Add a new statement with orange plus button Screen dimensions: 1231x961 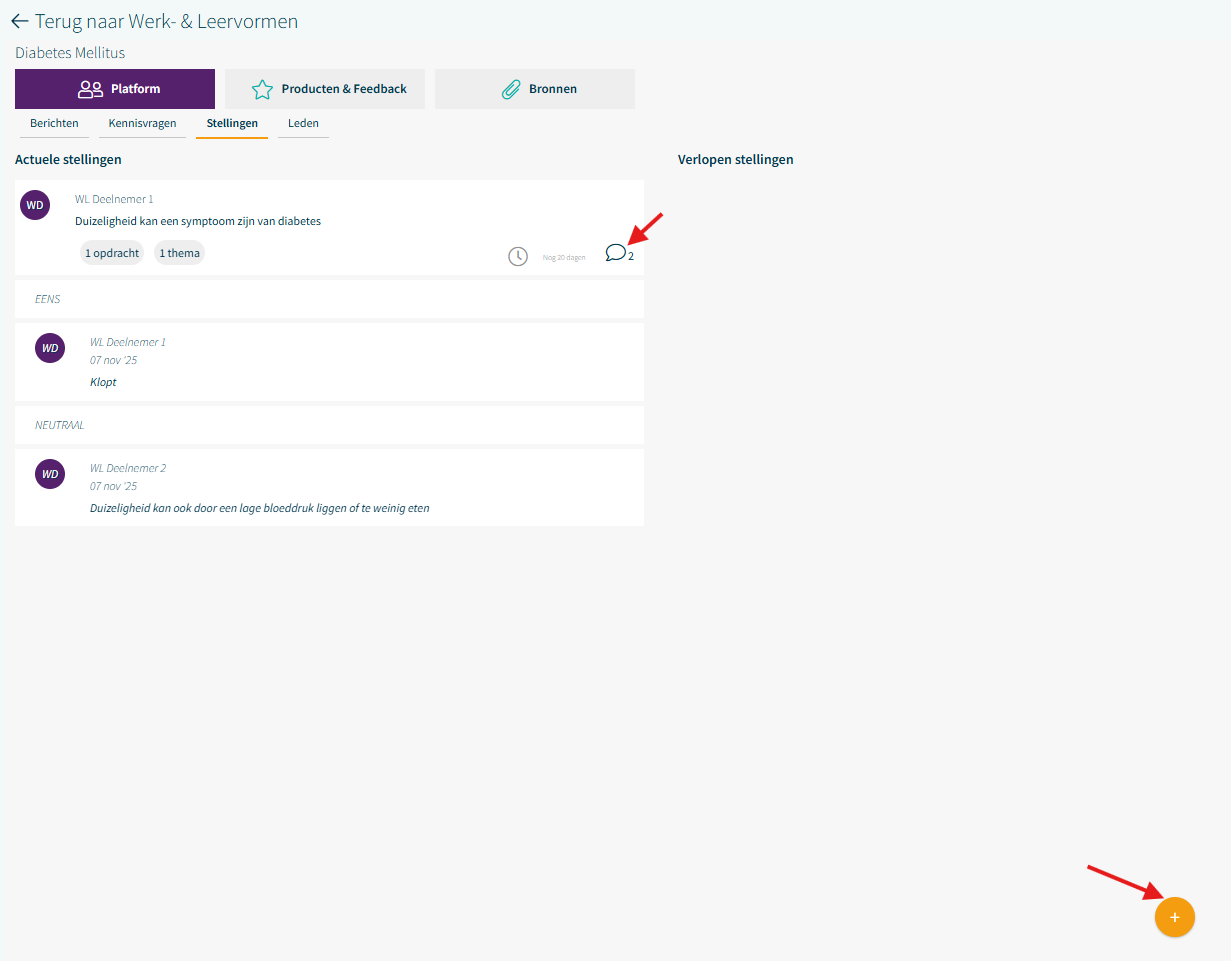1174,917
